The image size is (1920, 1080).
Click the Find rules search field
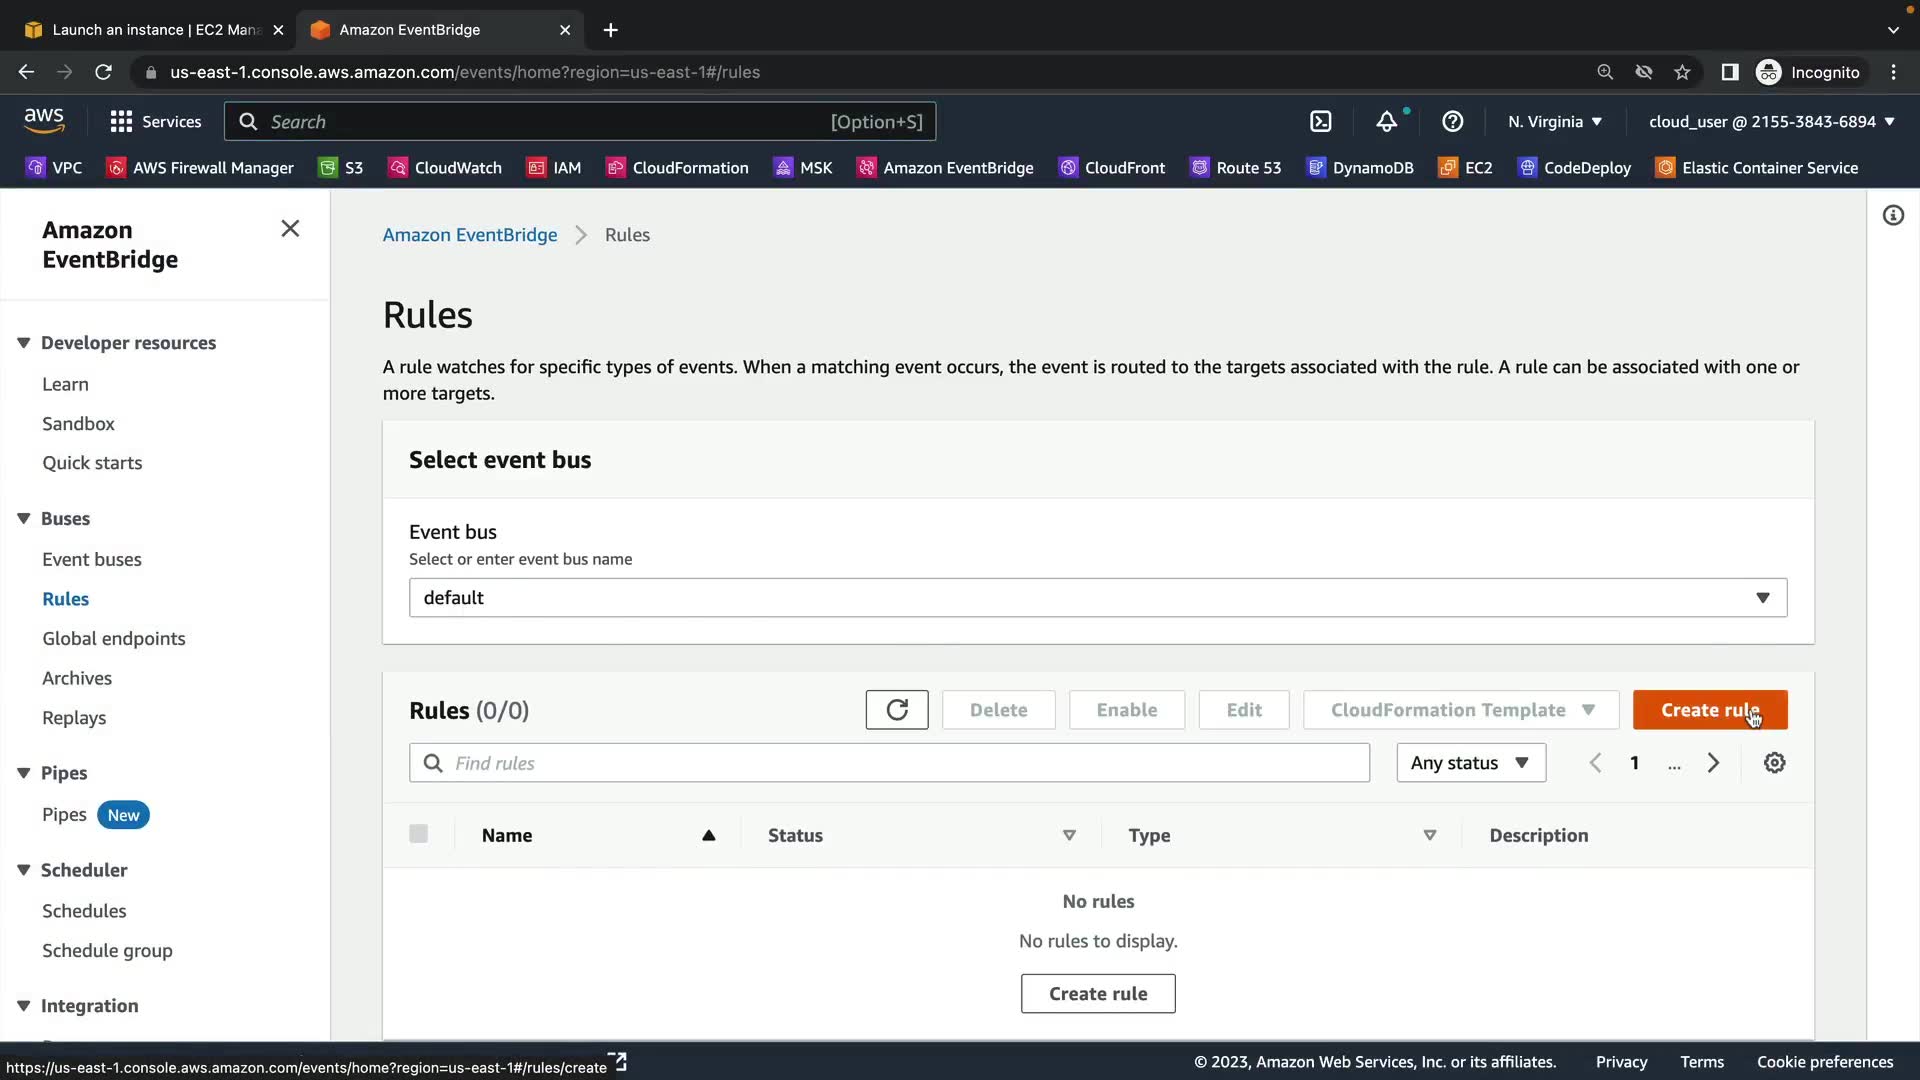pos(889,763)
